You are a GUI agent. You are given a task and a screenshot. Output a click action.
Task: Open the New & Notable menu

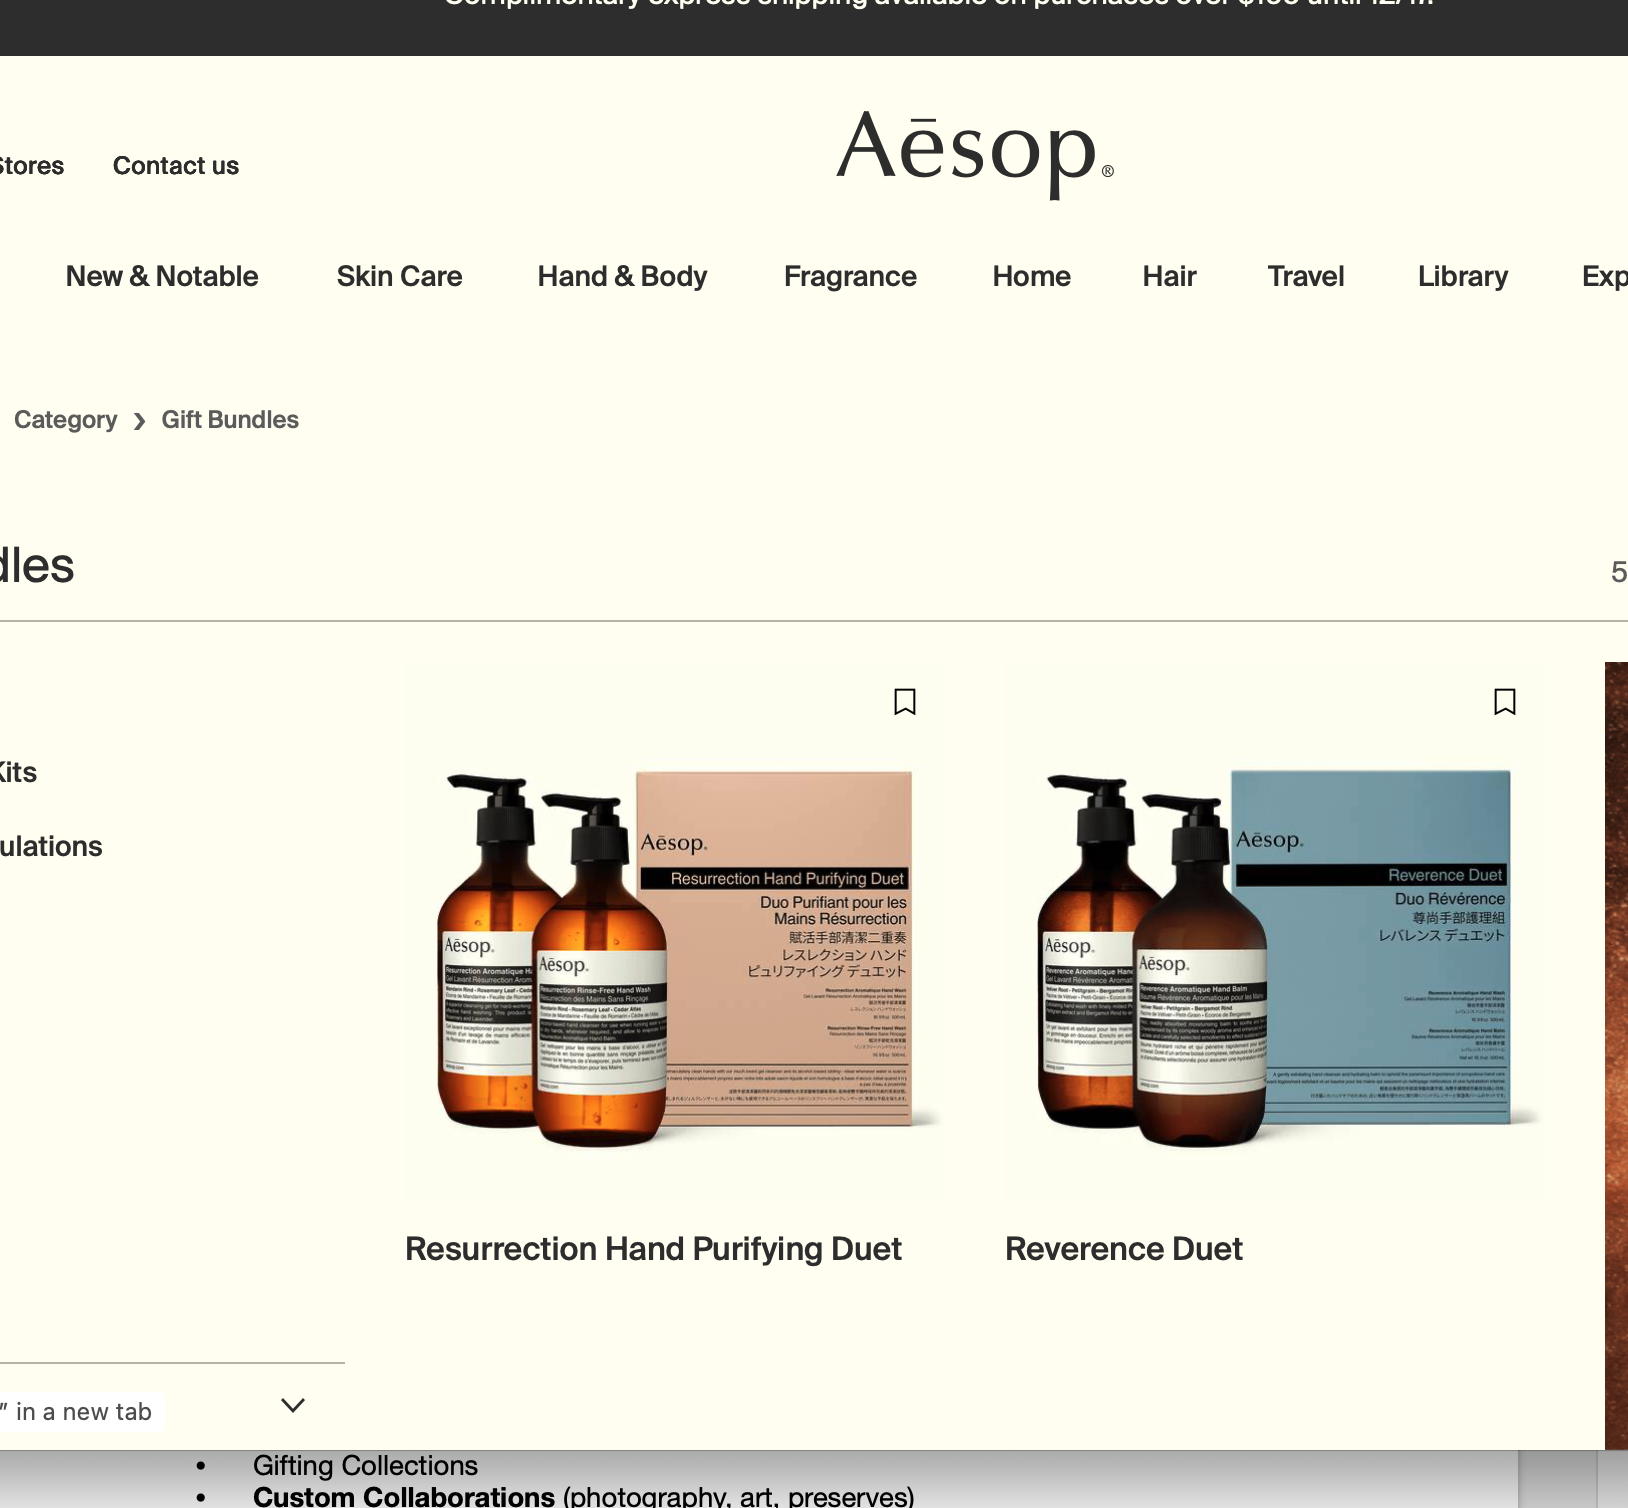[x=161, y=277]
